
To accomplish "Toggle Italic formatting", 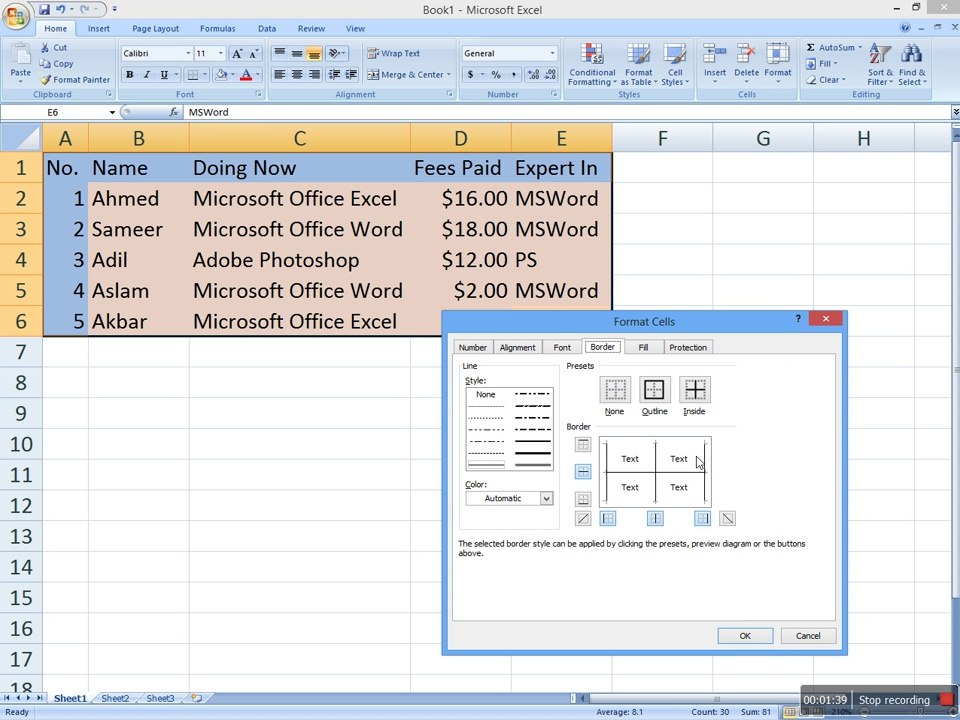I will coord(147,75).
